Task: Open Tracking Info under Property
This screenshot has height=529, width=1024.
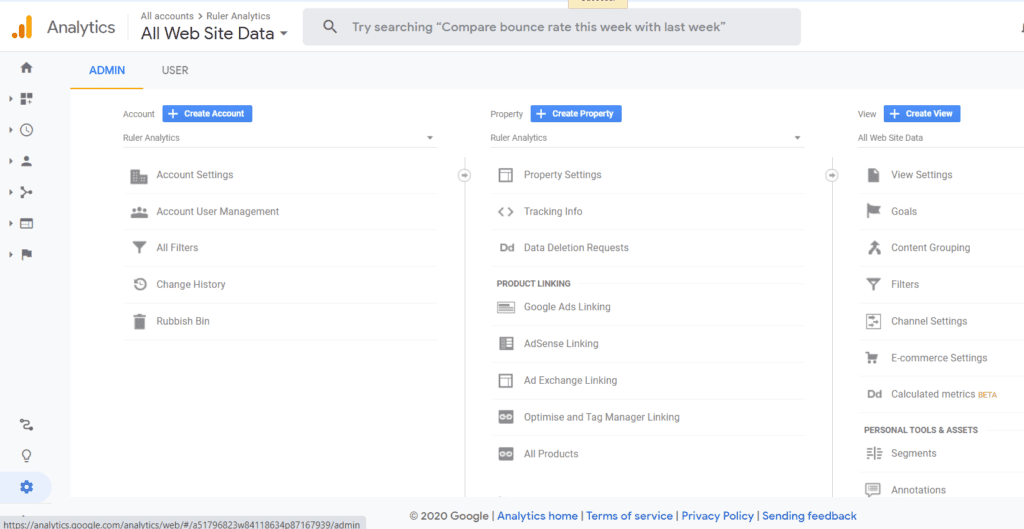Action: [x=552, y=211]
